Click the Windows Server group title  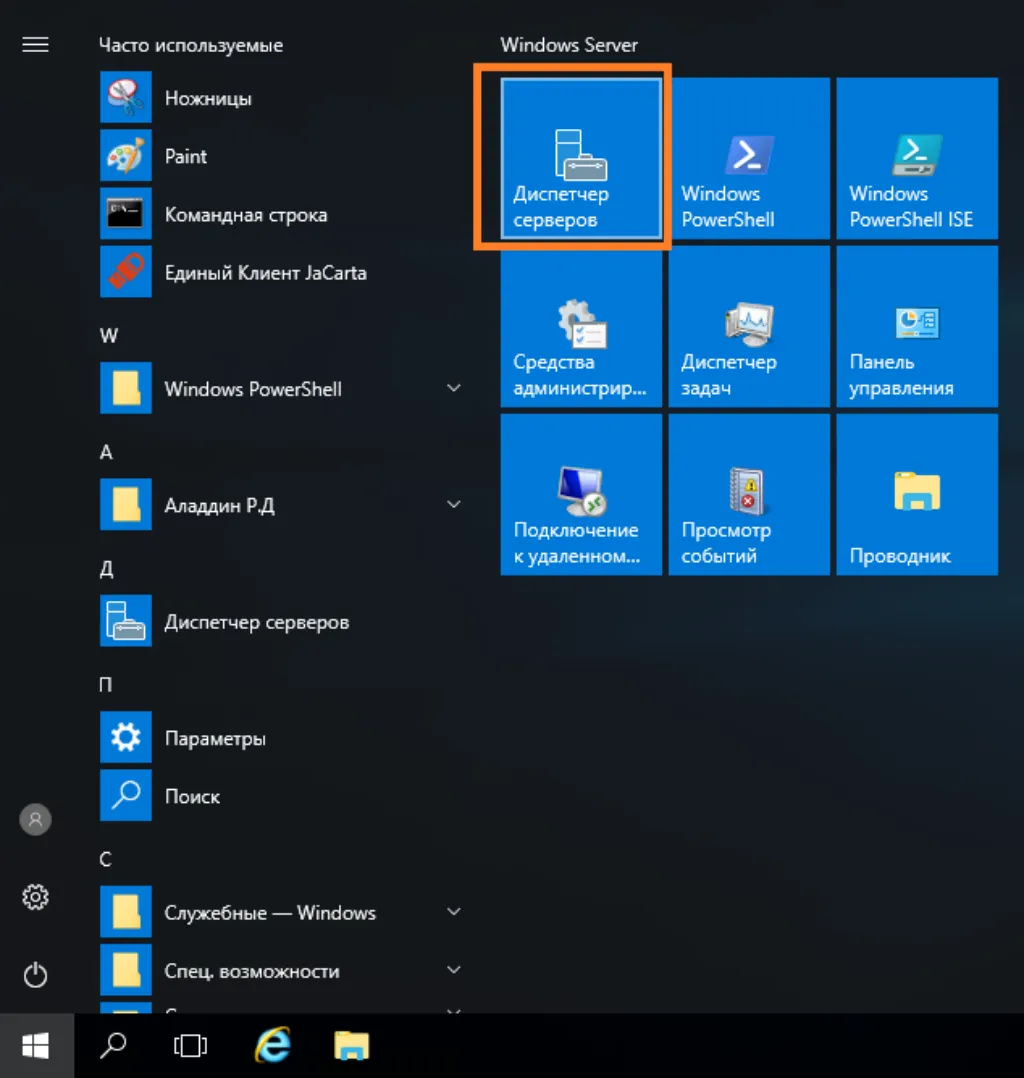point(569,45)
